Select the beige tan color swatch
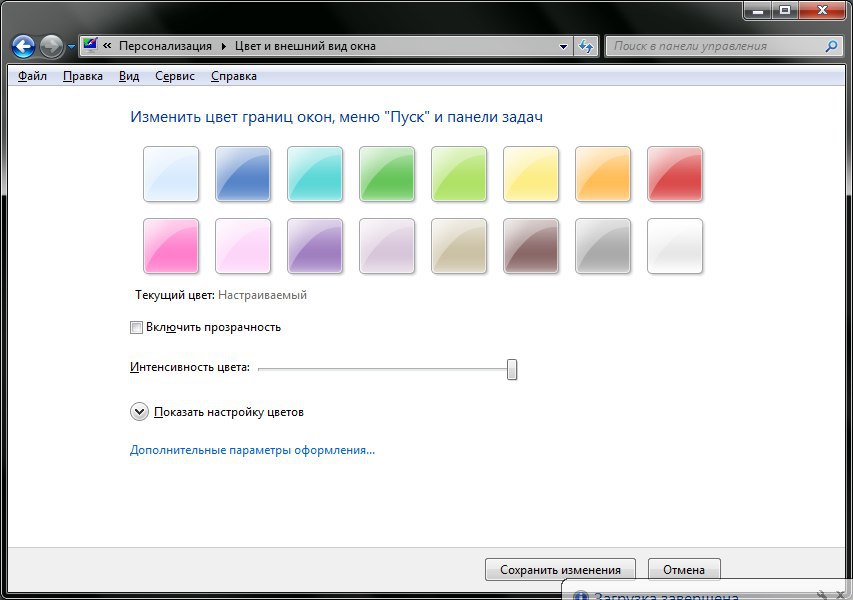 459,246
